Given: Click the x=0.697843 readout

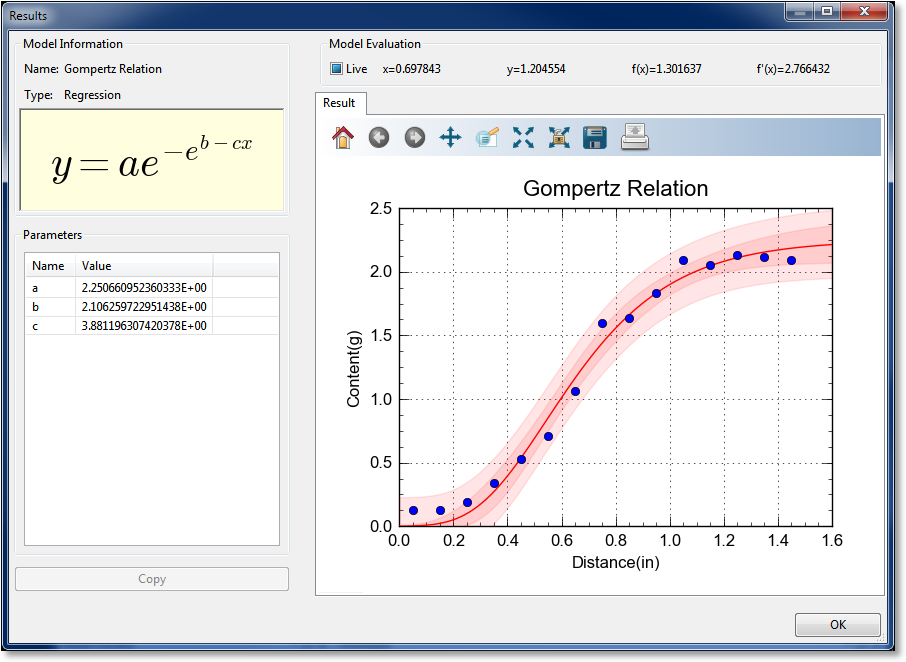Looking at the screenshot, I should [411, 69].
